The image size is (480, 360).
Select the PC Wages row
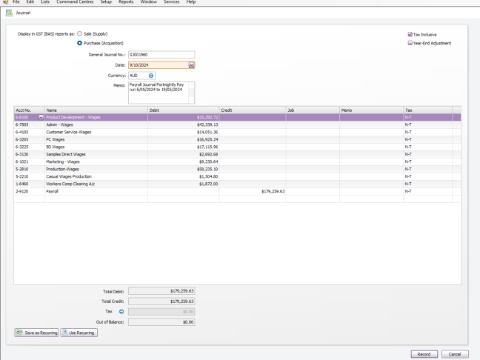click(x=237, y=139)
